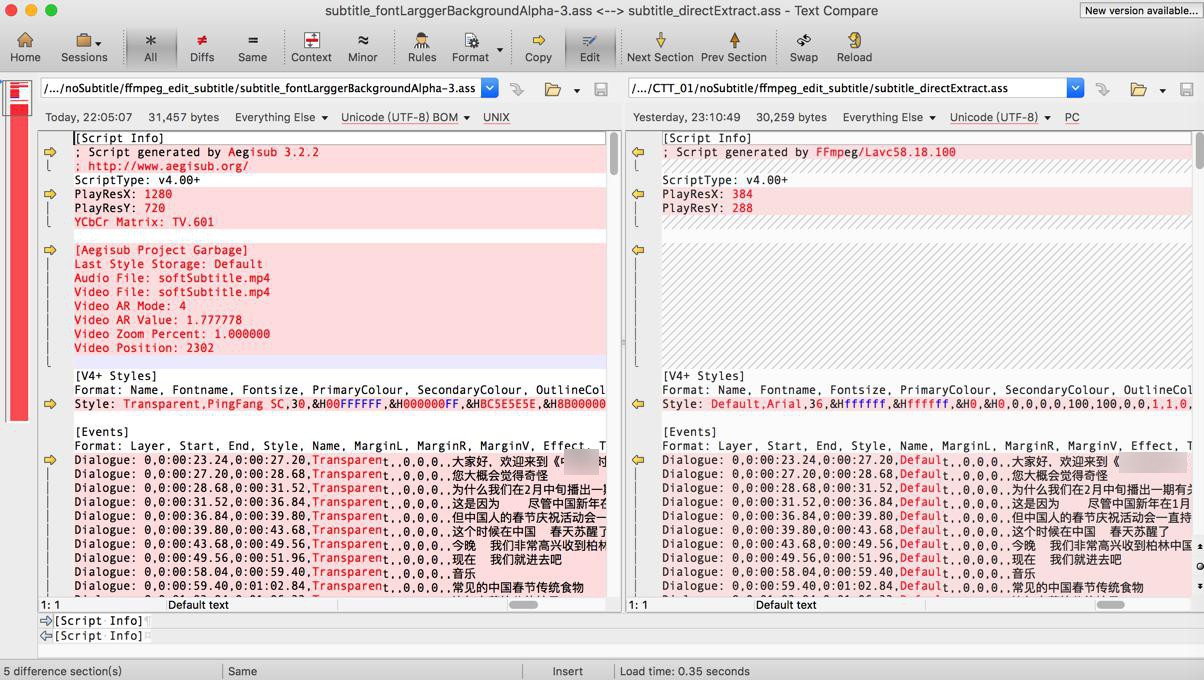Reload the compared files
The image size is (1204, 680).
tap(854, 47)
